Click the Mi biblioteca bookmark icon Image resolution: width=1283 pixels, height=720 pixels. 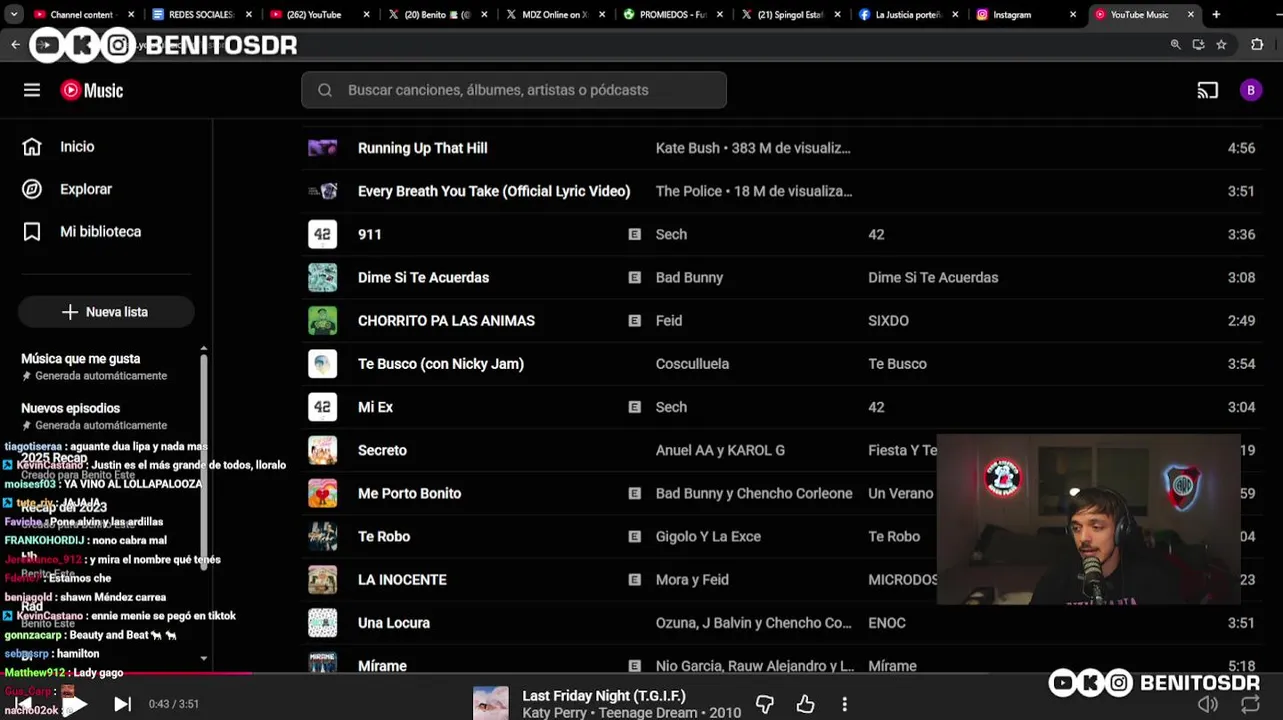[32, 231]
